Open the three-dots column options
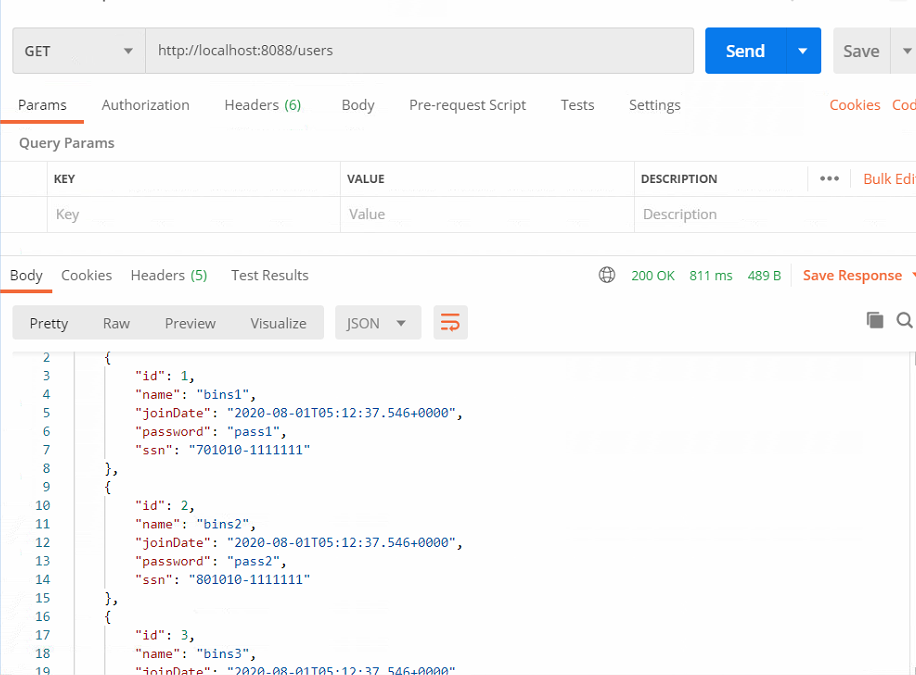Viewport: 916px width, 675px height. click(x=829, y=178)
